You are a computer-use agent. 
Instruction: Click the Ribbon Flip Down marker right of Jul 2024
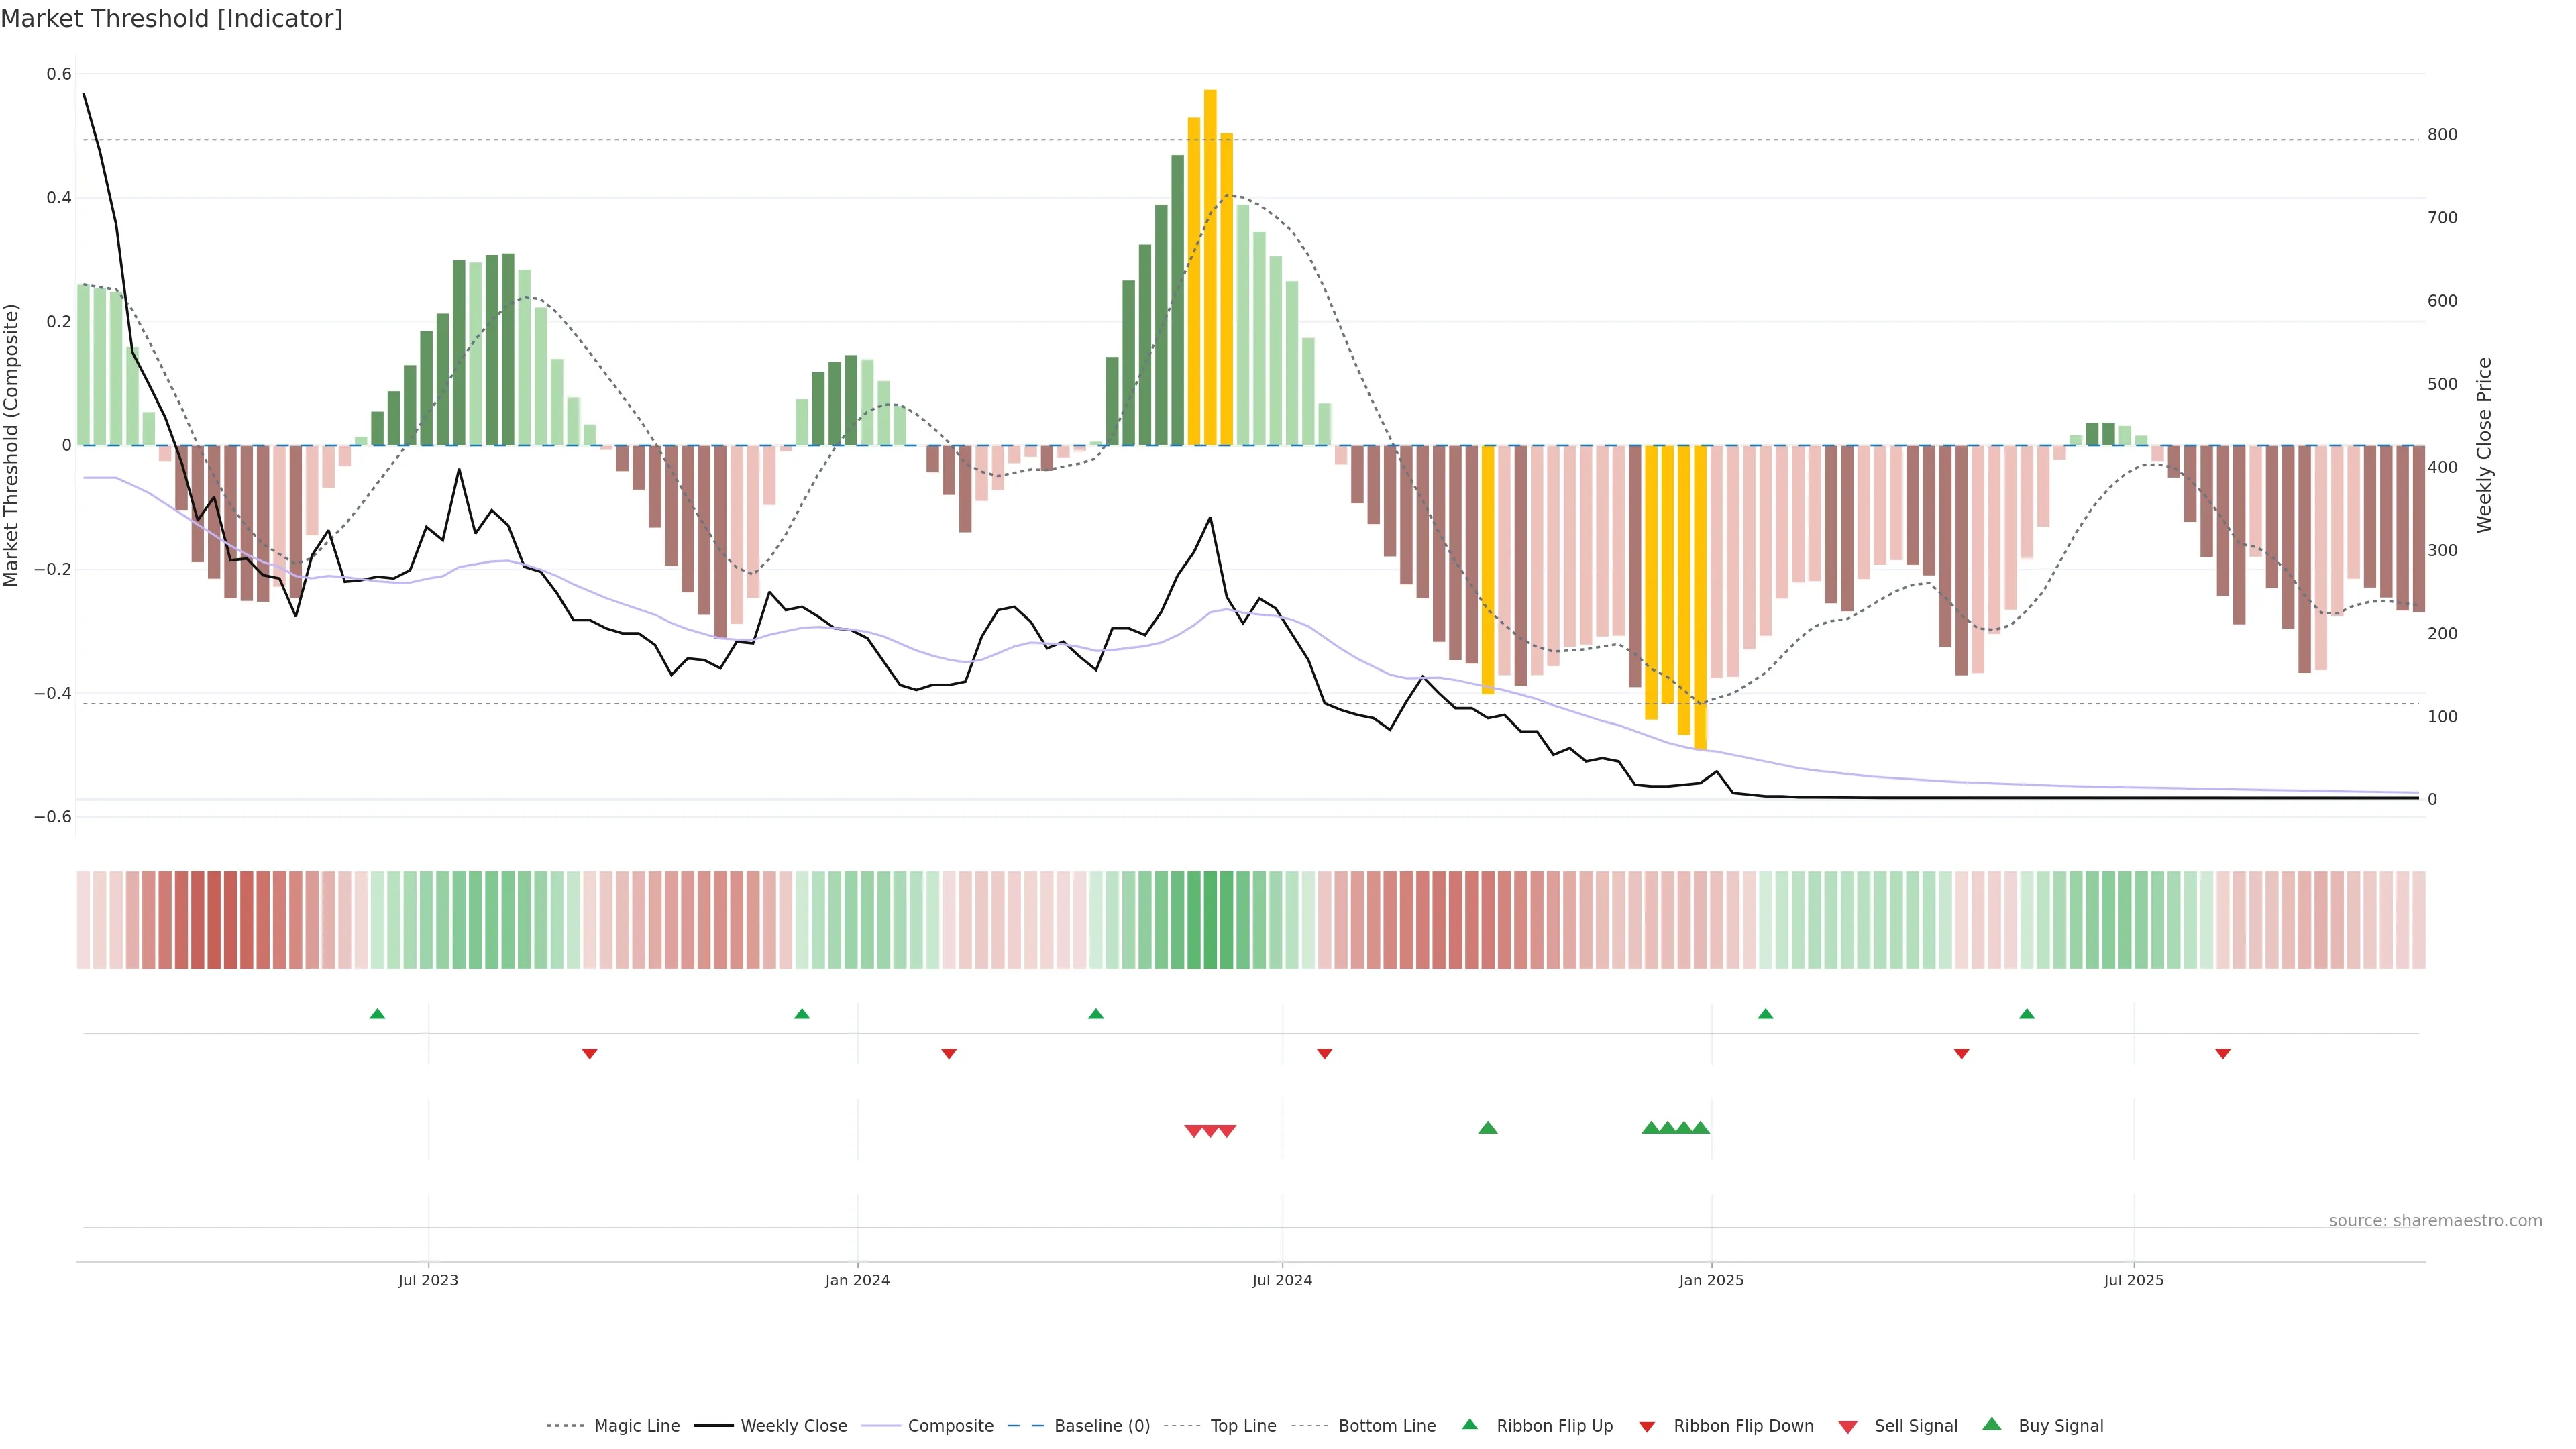pyautogui.click(x=1324, y=1054)
